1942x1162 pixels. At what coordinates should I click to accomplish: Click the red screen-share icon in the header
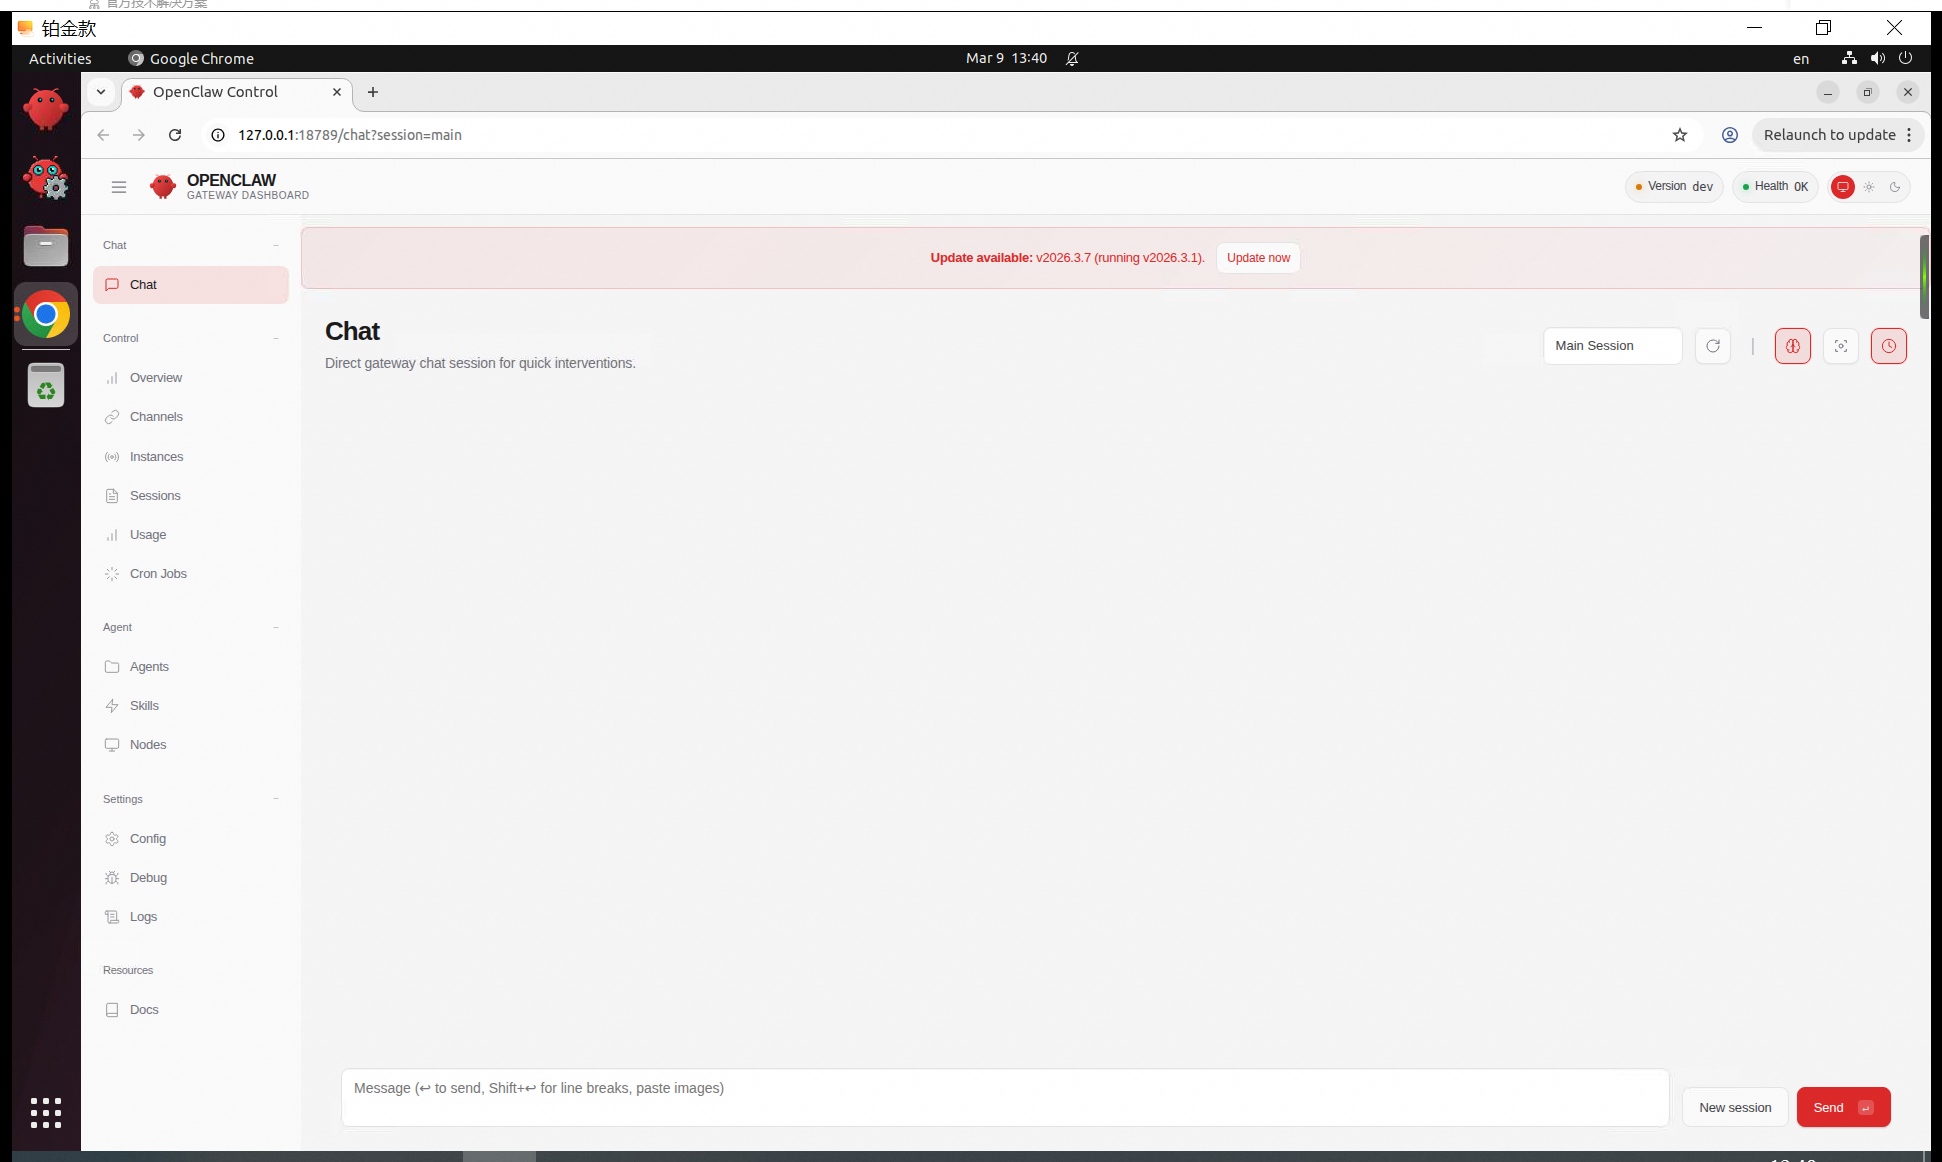[x=1843, y=187]
